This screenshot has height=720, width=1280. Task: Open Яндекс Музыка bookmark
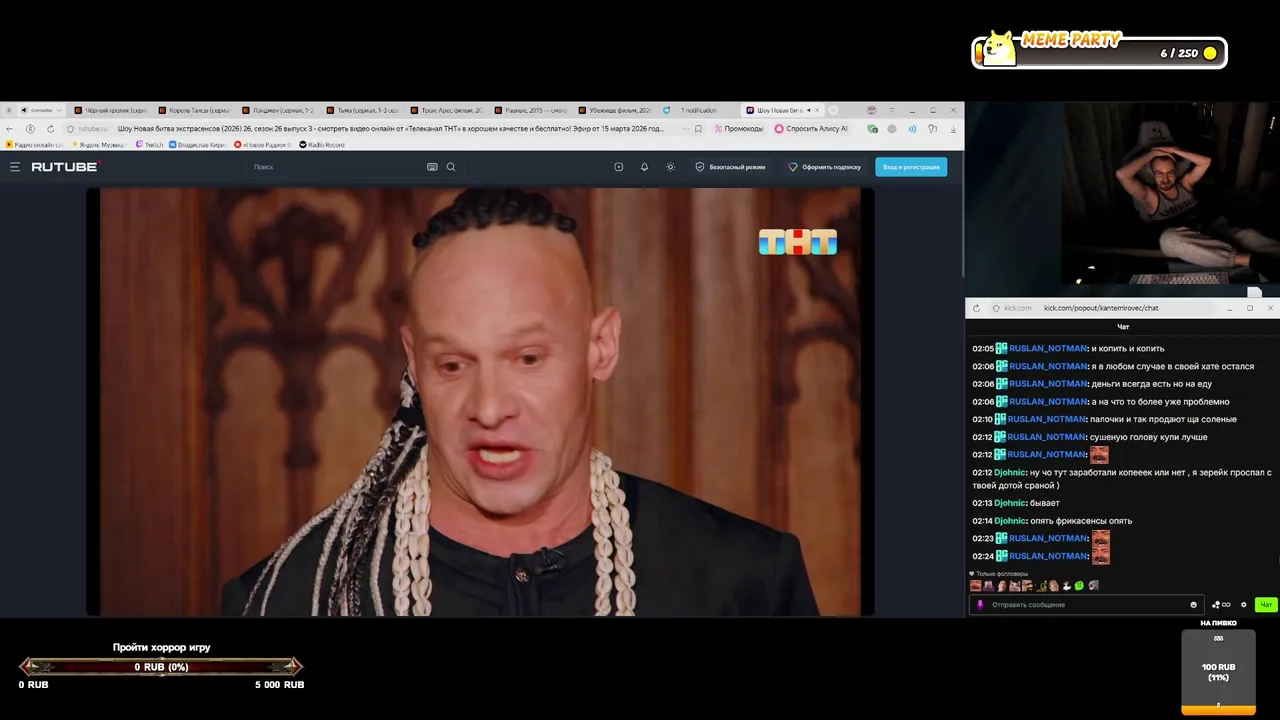click(101, 145)
